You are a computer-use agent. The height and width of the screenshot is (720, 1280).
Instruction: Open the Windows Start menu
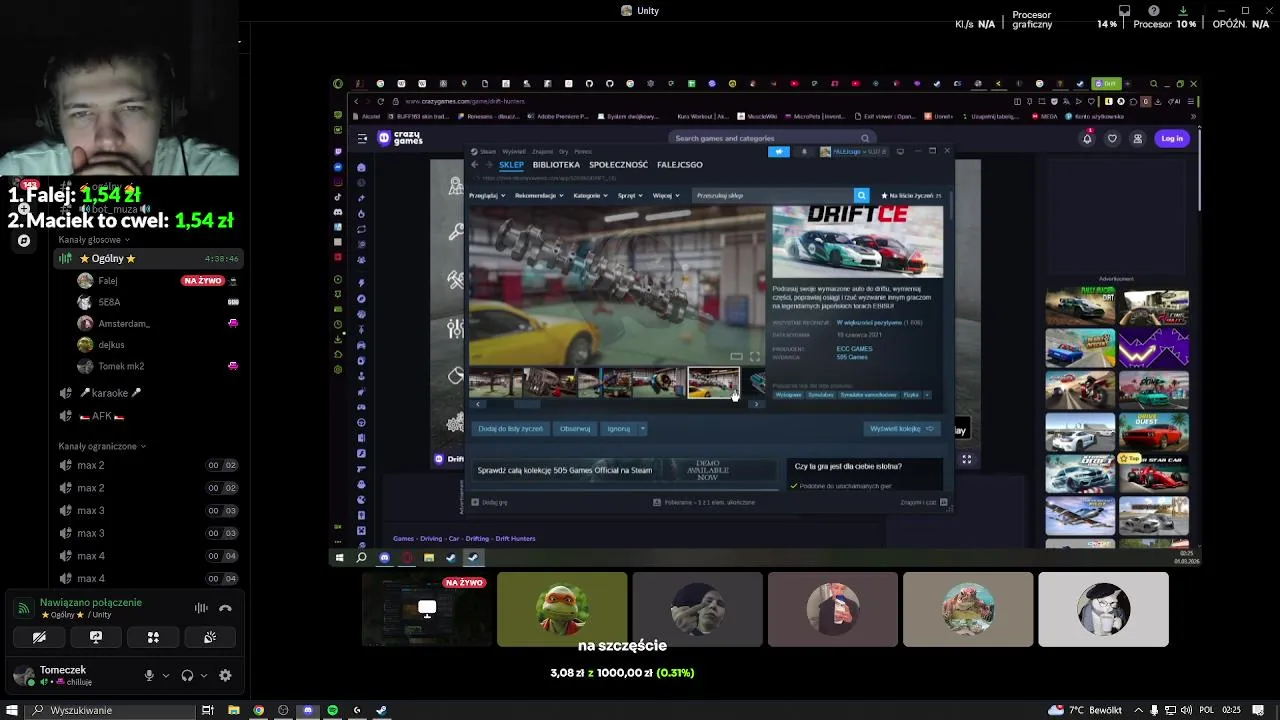click(12, 710)
